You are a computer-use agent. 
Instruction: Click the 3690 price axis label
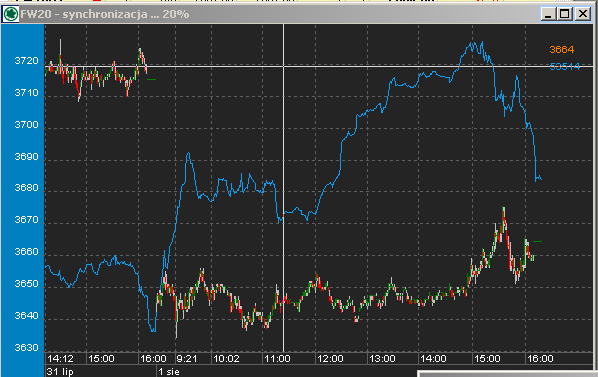pos(26,157)
